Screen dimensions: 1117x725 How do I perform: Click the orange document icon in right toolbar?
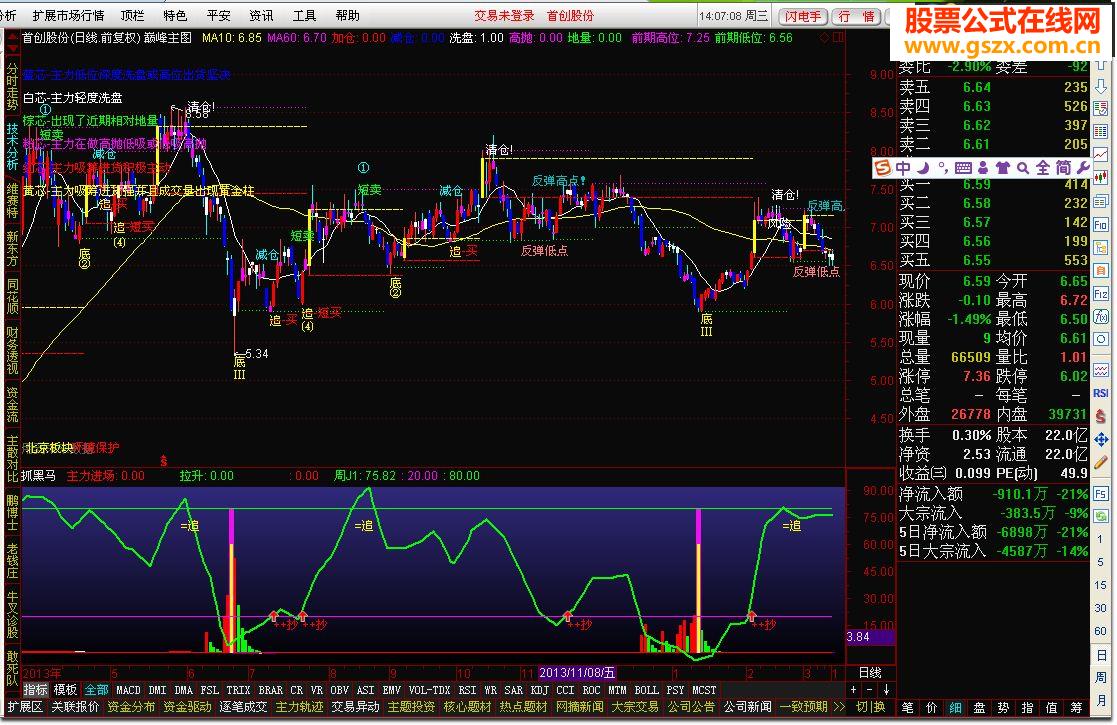tap(1101, 270)
